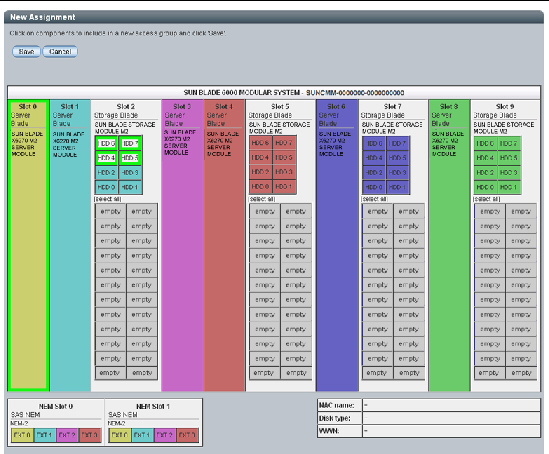
Task: Click select all under Slot 5 drives
Action: pos(262,199)
